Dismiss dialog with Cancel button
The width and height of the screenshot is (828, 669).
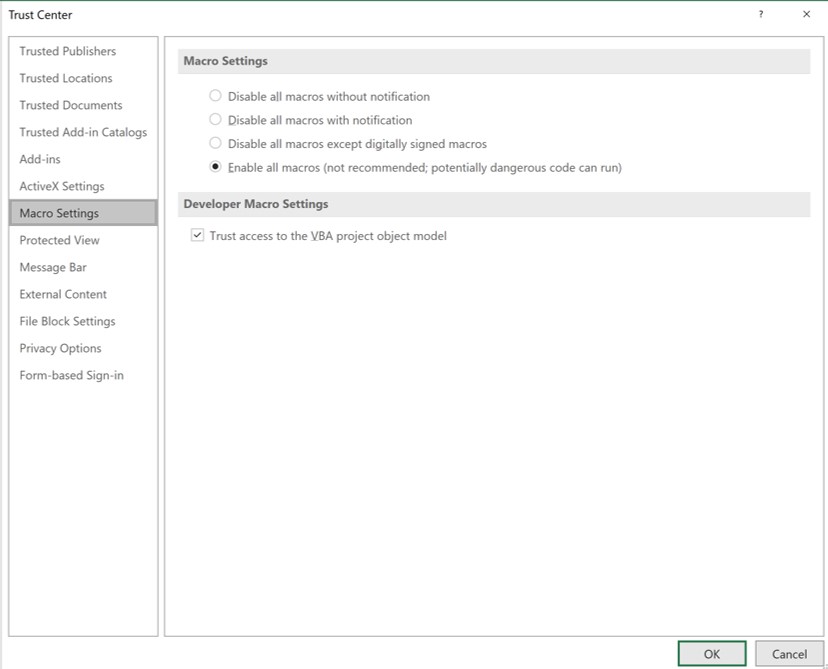(789, 654)
